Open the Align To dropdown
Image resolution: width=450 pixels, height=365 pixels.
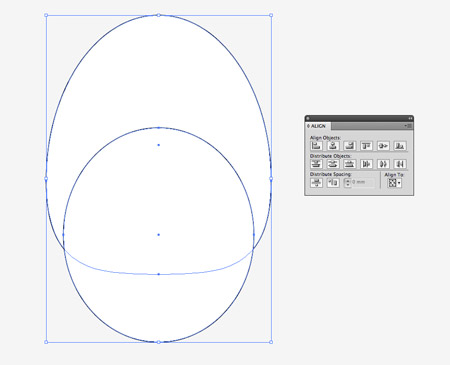[395, 183]
